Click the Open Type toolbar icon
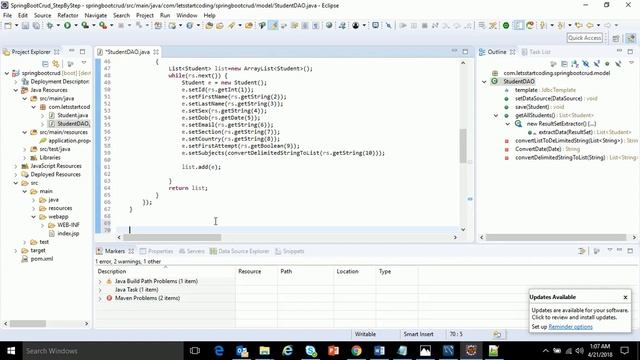This screenshot has width=640, height=360. click(209, 26)
